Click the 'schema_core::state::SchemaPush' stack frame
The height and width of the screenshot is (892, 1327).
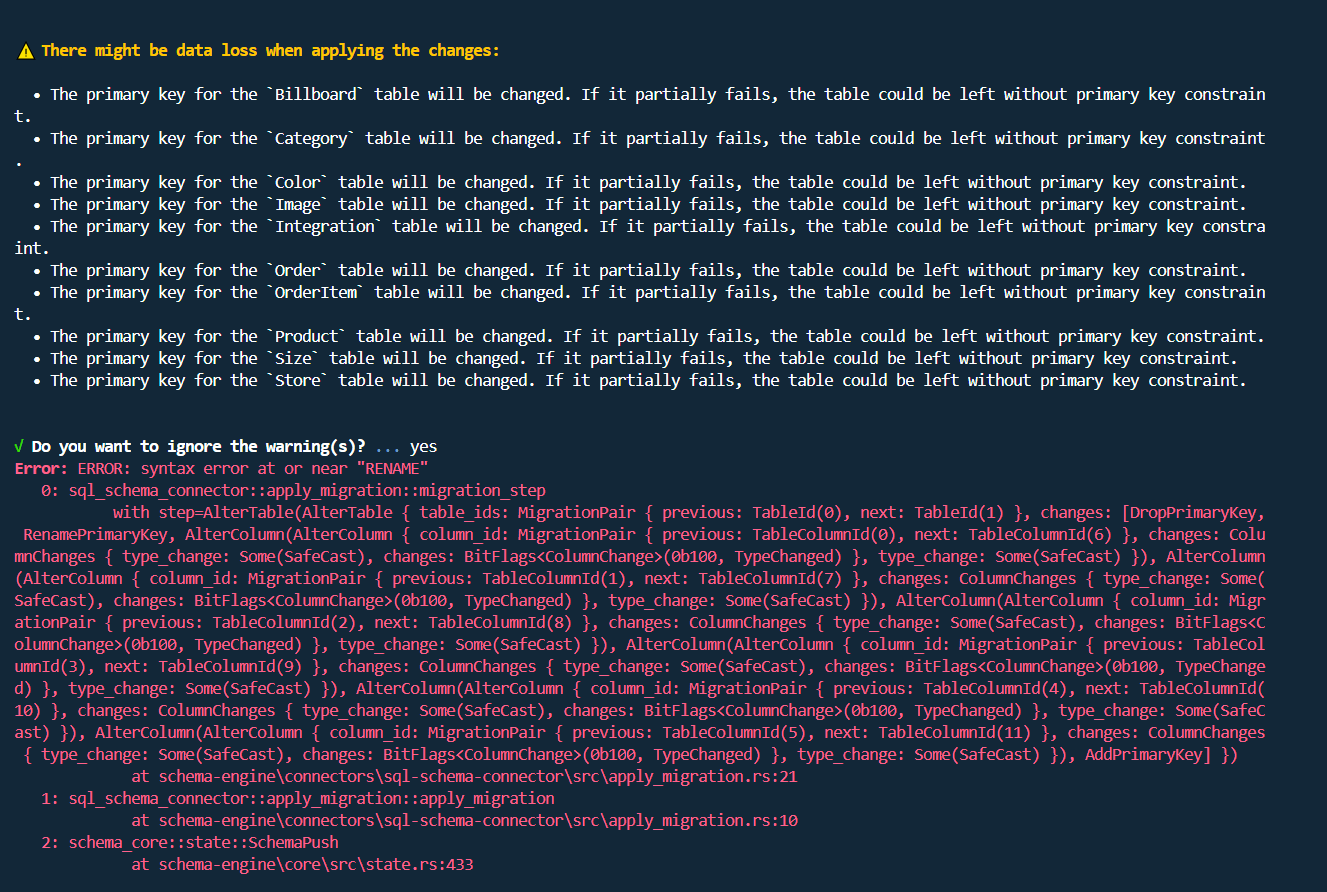click(x=203, y=842)
